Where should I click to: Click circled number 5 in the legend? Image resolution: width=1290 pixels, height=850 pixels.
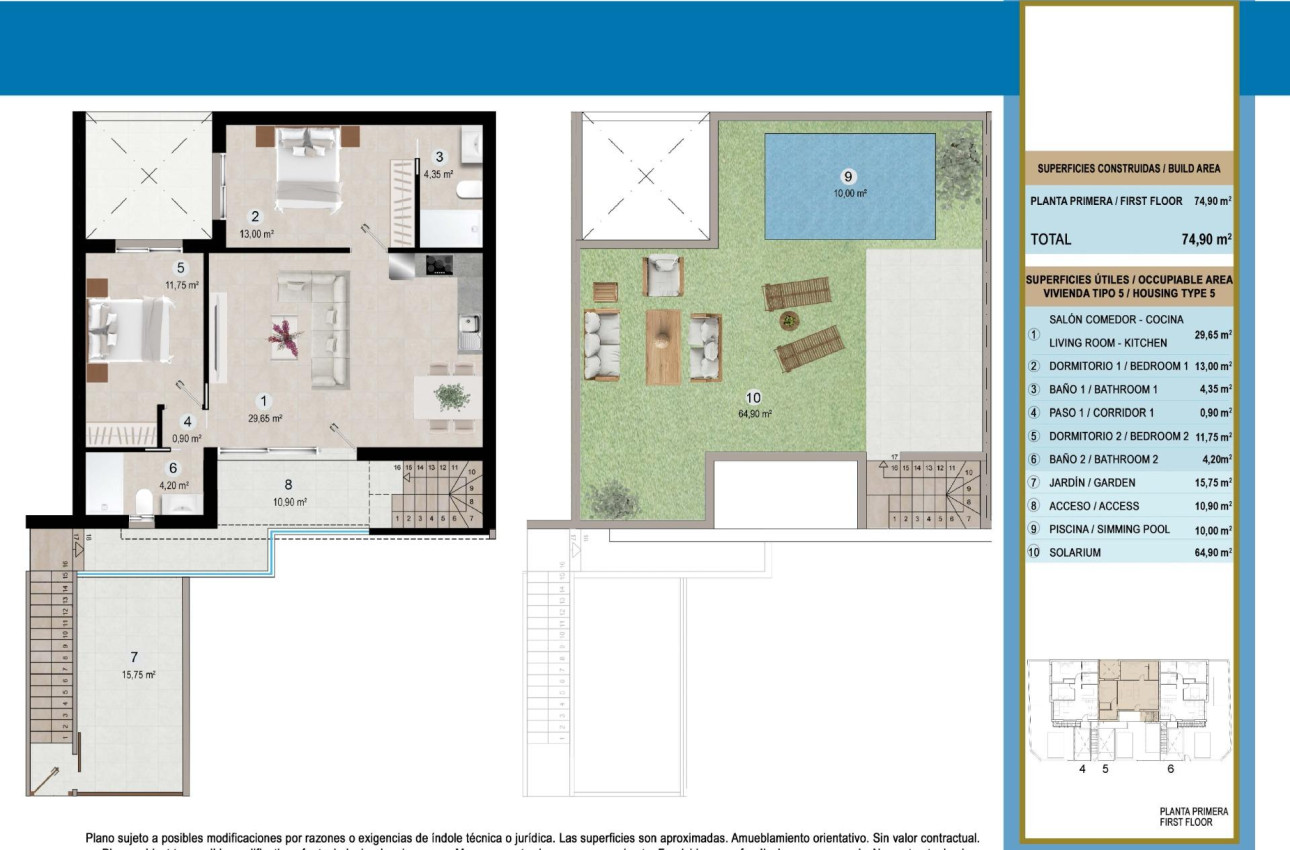pyautogui.click(x=1035, y=436)
